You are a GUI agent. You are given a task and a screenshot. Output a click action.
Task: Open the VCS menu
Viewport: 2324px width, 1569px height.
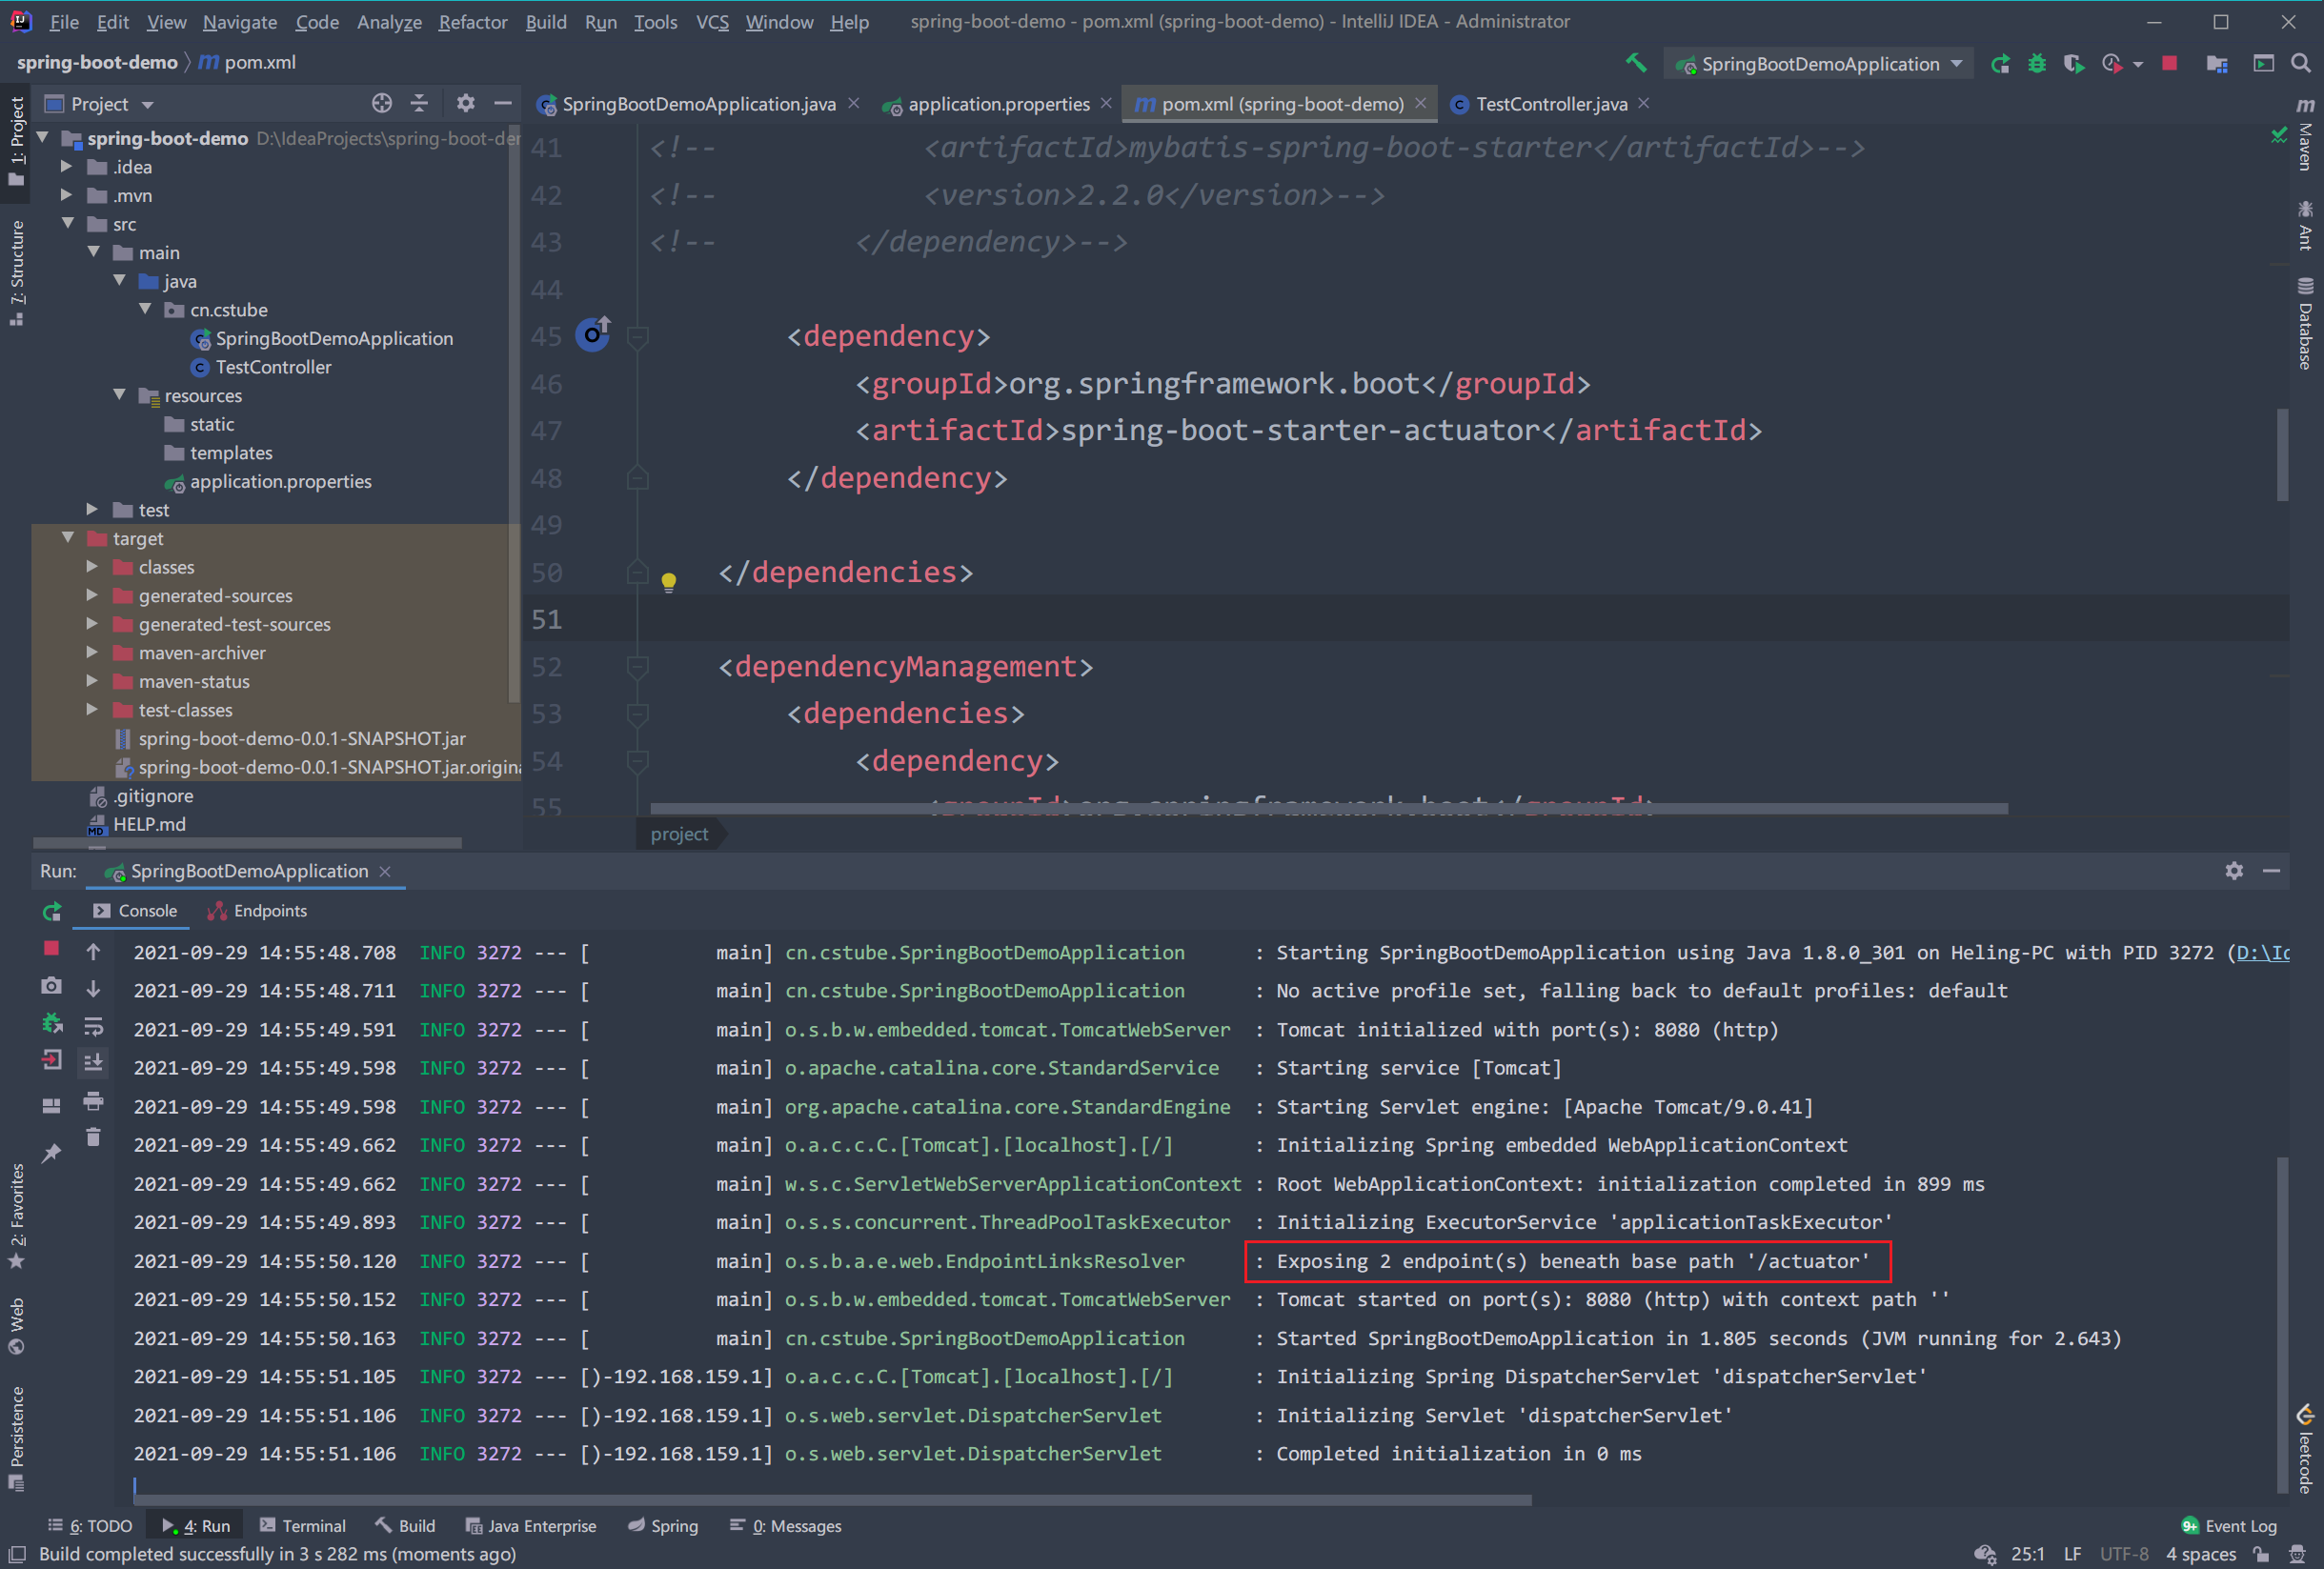tap(712, 21)
